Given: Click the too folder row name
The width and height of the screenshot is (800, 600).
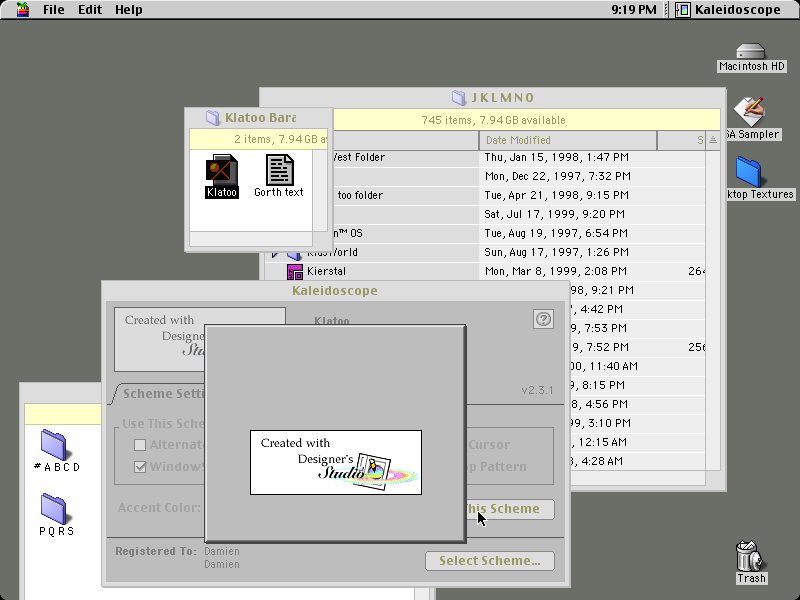Looking at the screenshot, I should point(360,195).
